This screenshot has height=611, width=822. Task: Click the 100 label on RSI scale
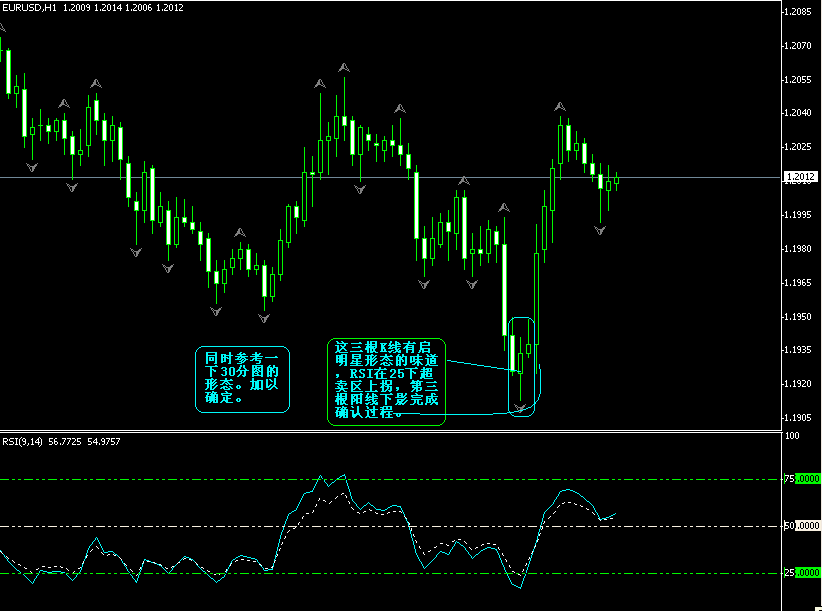click(x=792, y=435)
